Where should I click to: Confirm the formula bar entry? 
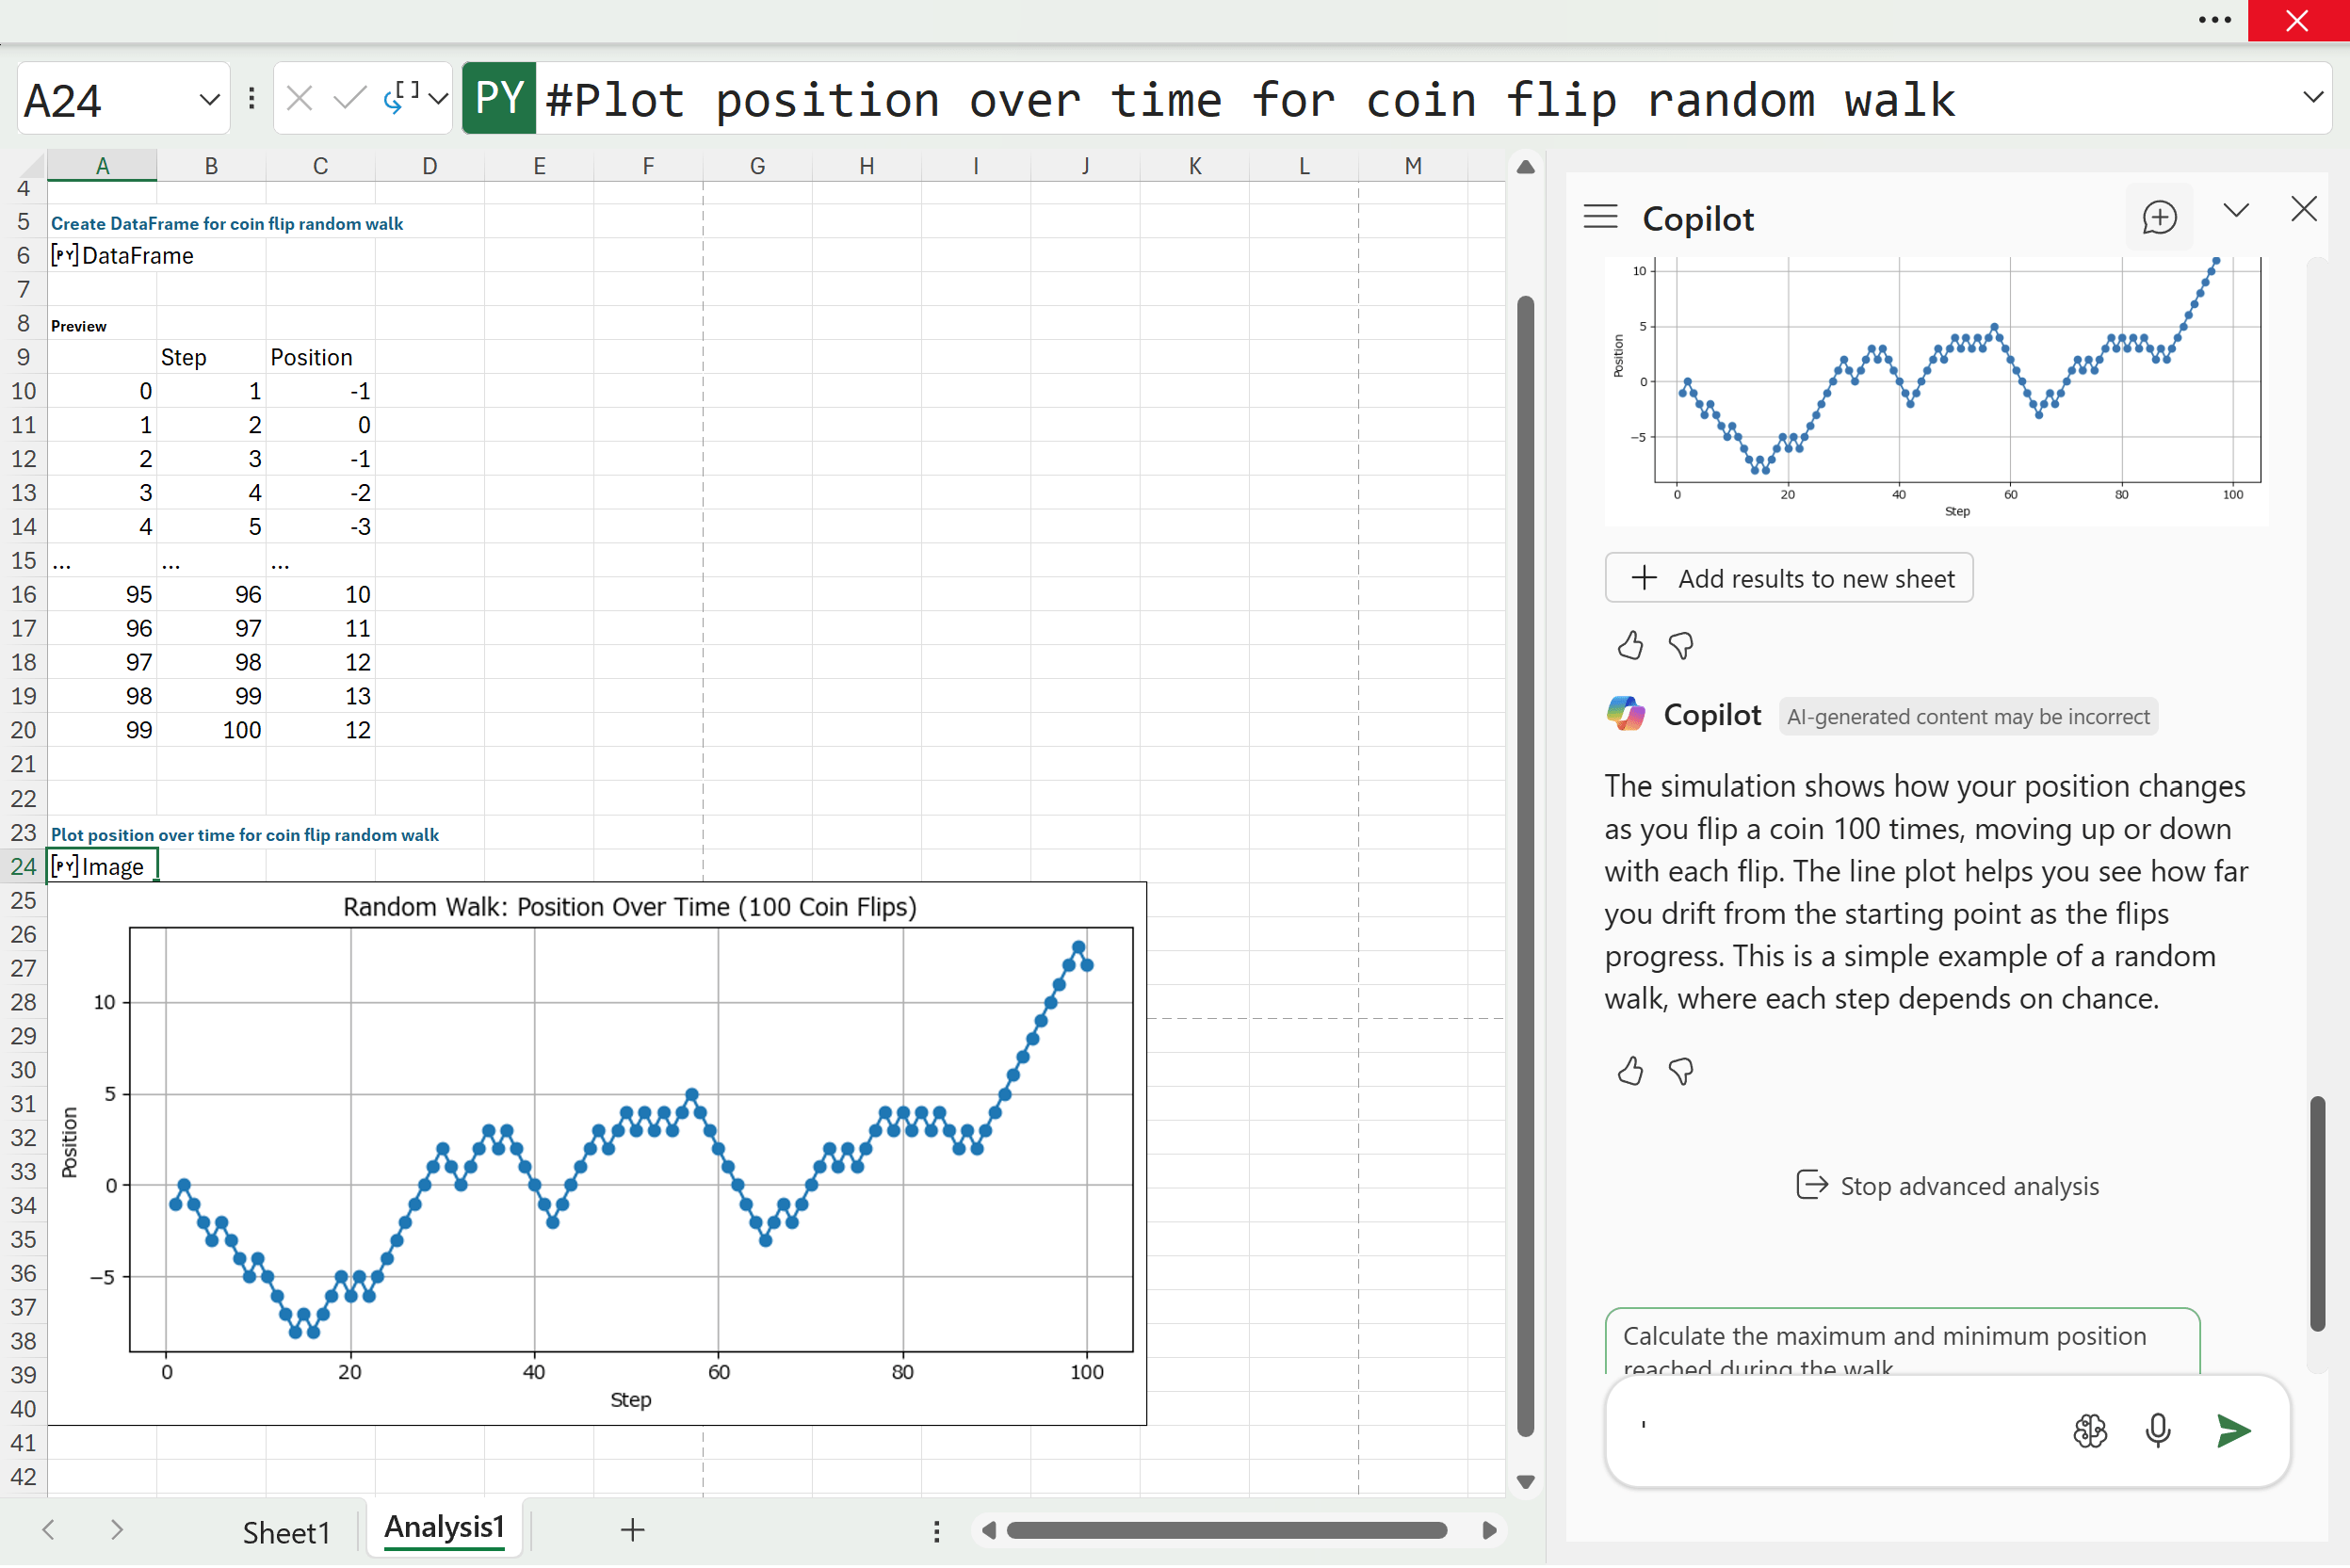tap(349, 98)
